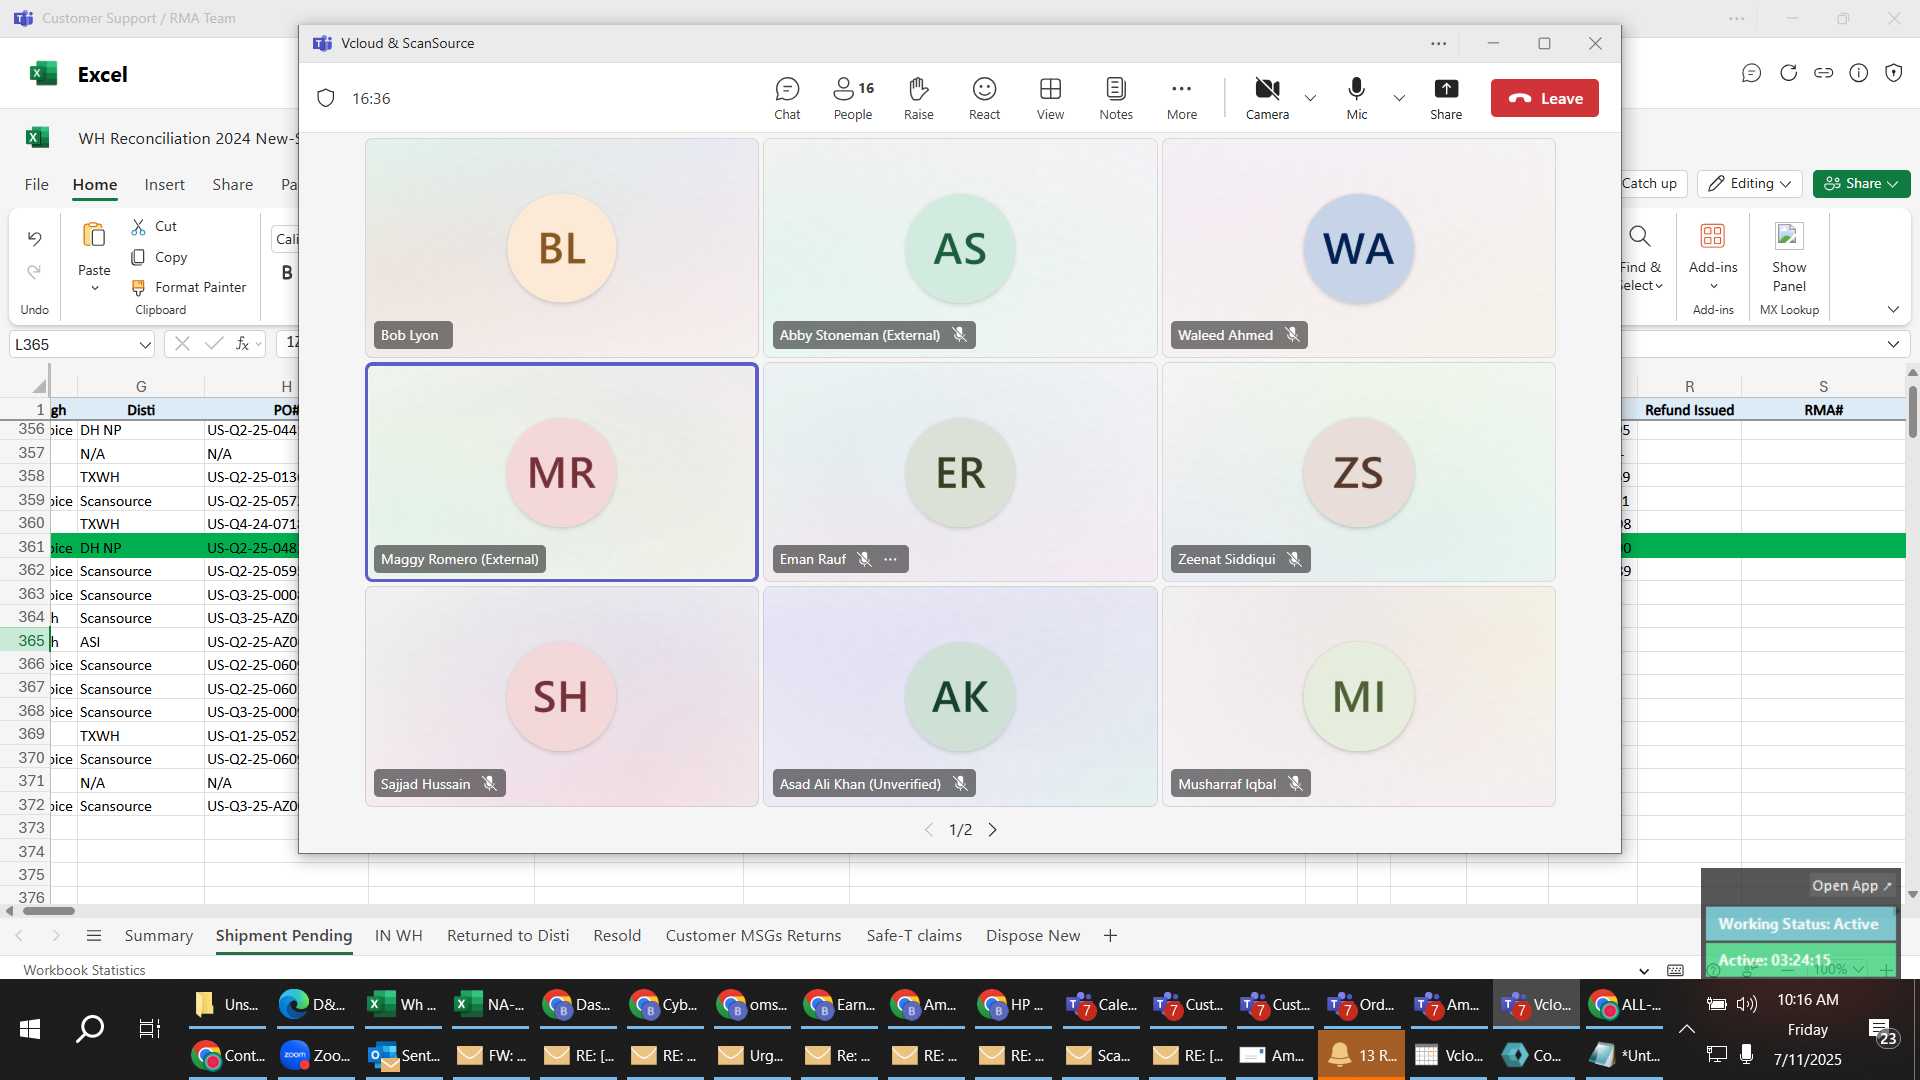Collapse the Excel ribbon chevron
This screenshot has height=1080, width=1920.
1893,309
